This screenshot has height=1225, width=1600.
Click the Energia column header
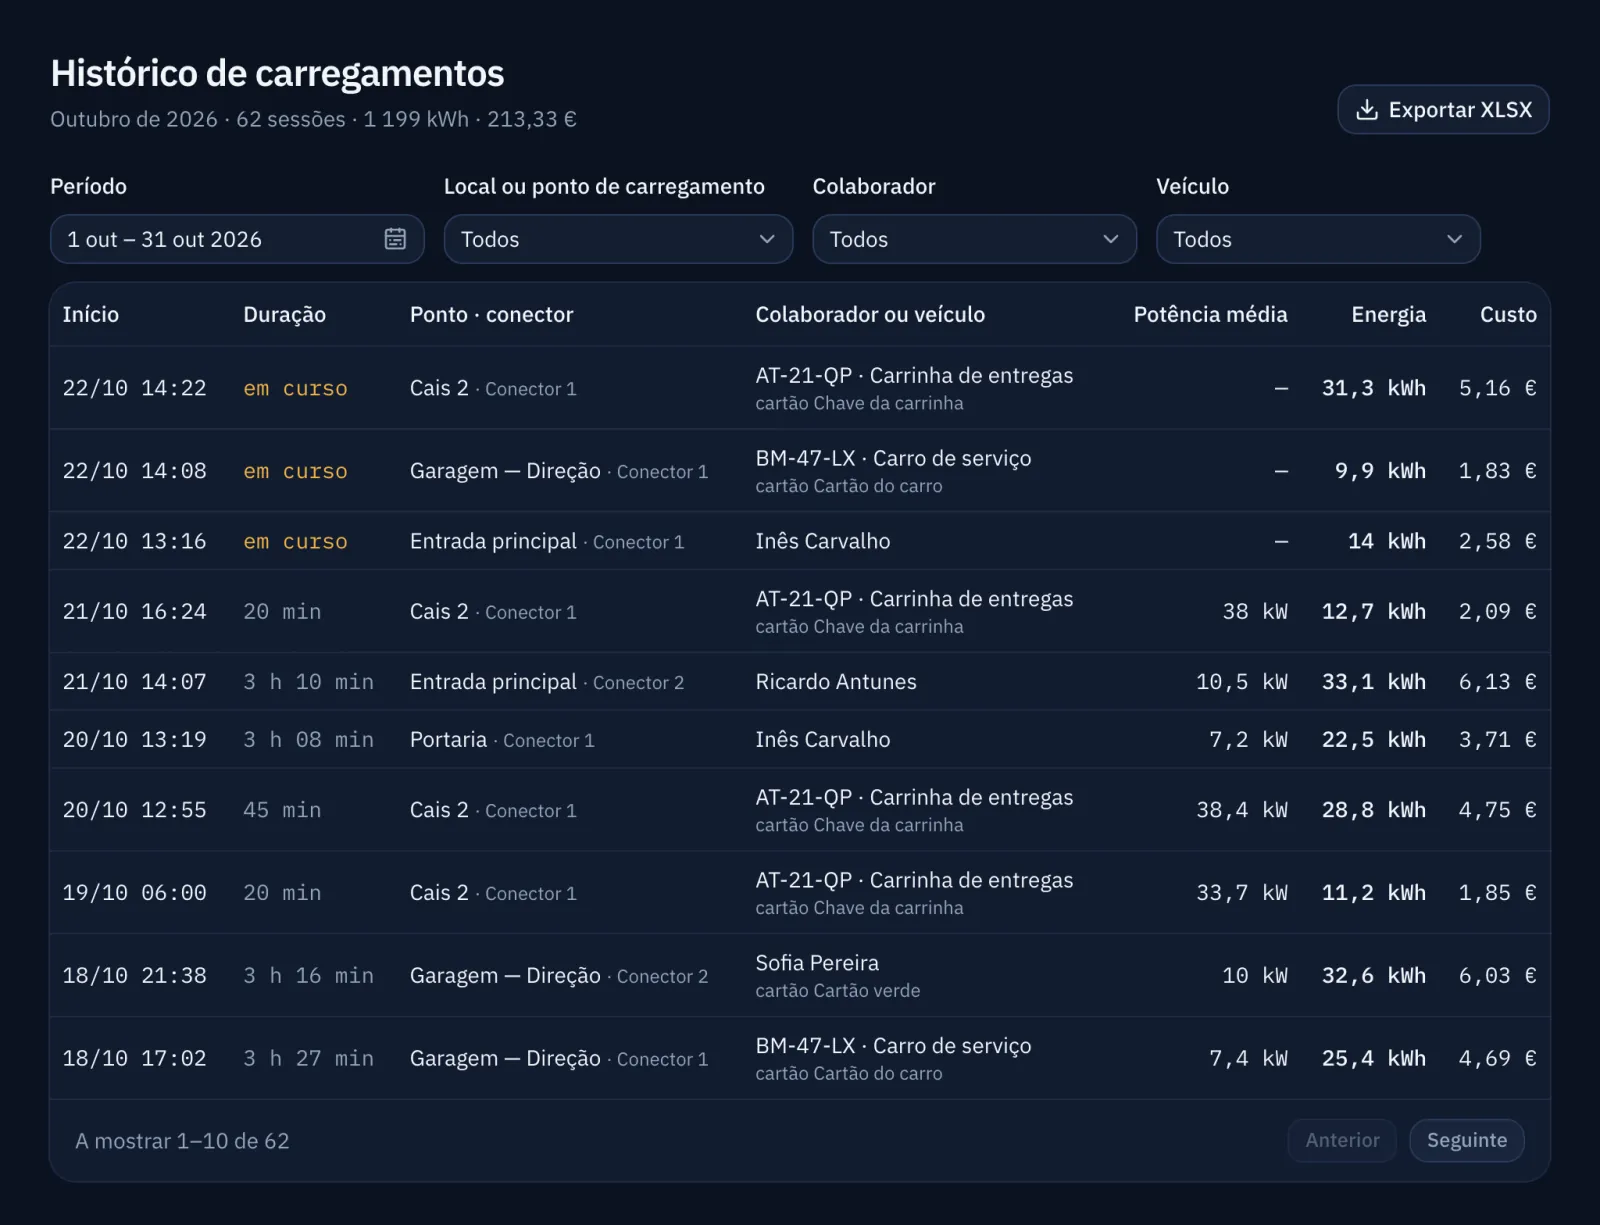pyautogui.click(x=1388, y=314)
